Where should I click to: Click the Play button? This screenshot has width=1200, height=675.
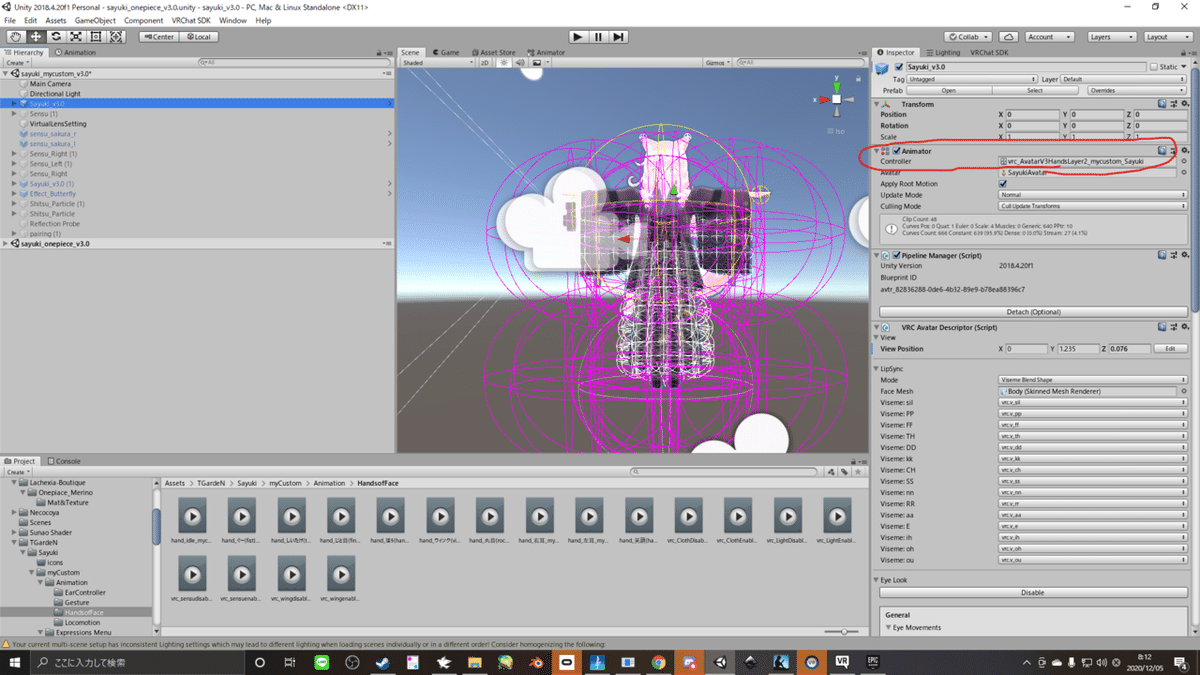tap(577, 37)
